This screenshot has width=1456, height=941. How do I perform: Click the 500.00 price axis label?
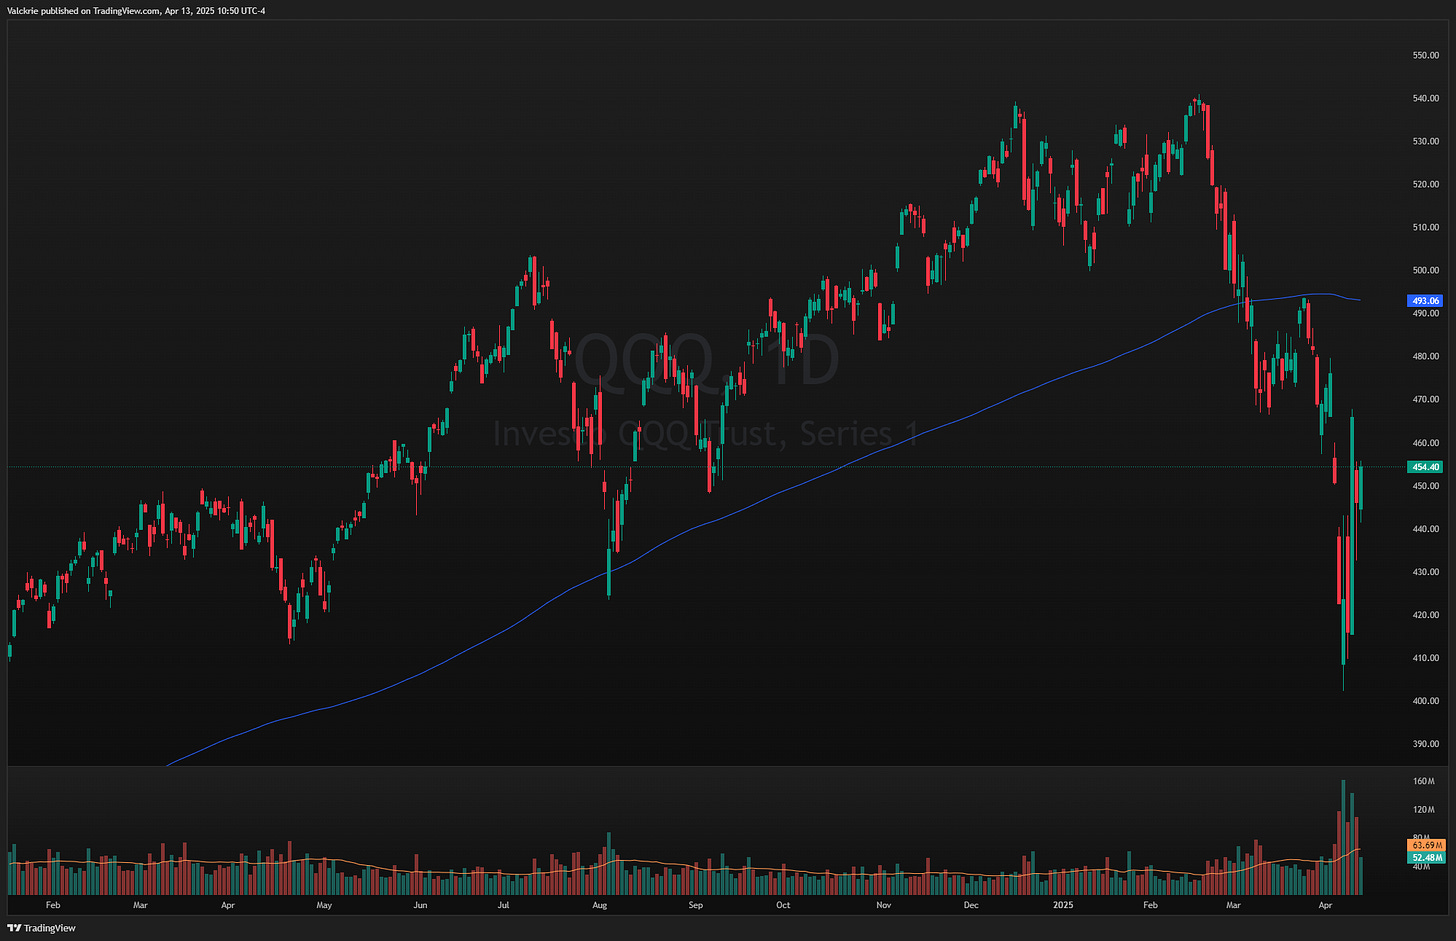(1426, 270)
